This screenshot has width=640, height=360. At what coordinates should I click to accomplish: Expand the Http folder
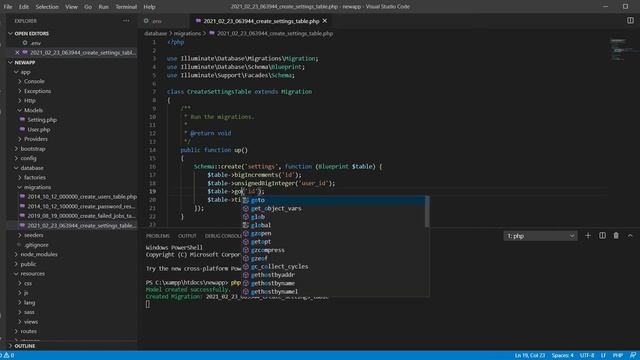coord(29,100)
